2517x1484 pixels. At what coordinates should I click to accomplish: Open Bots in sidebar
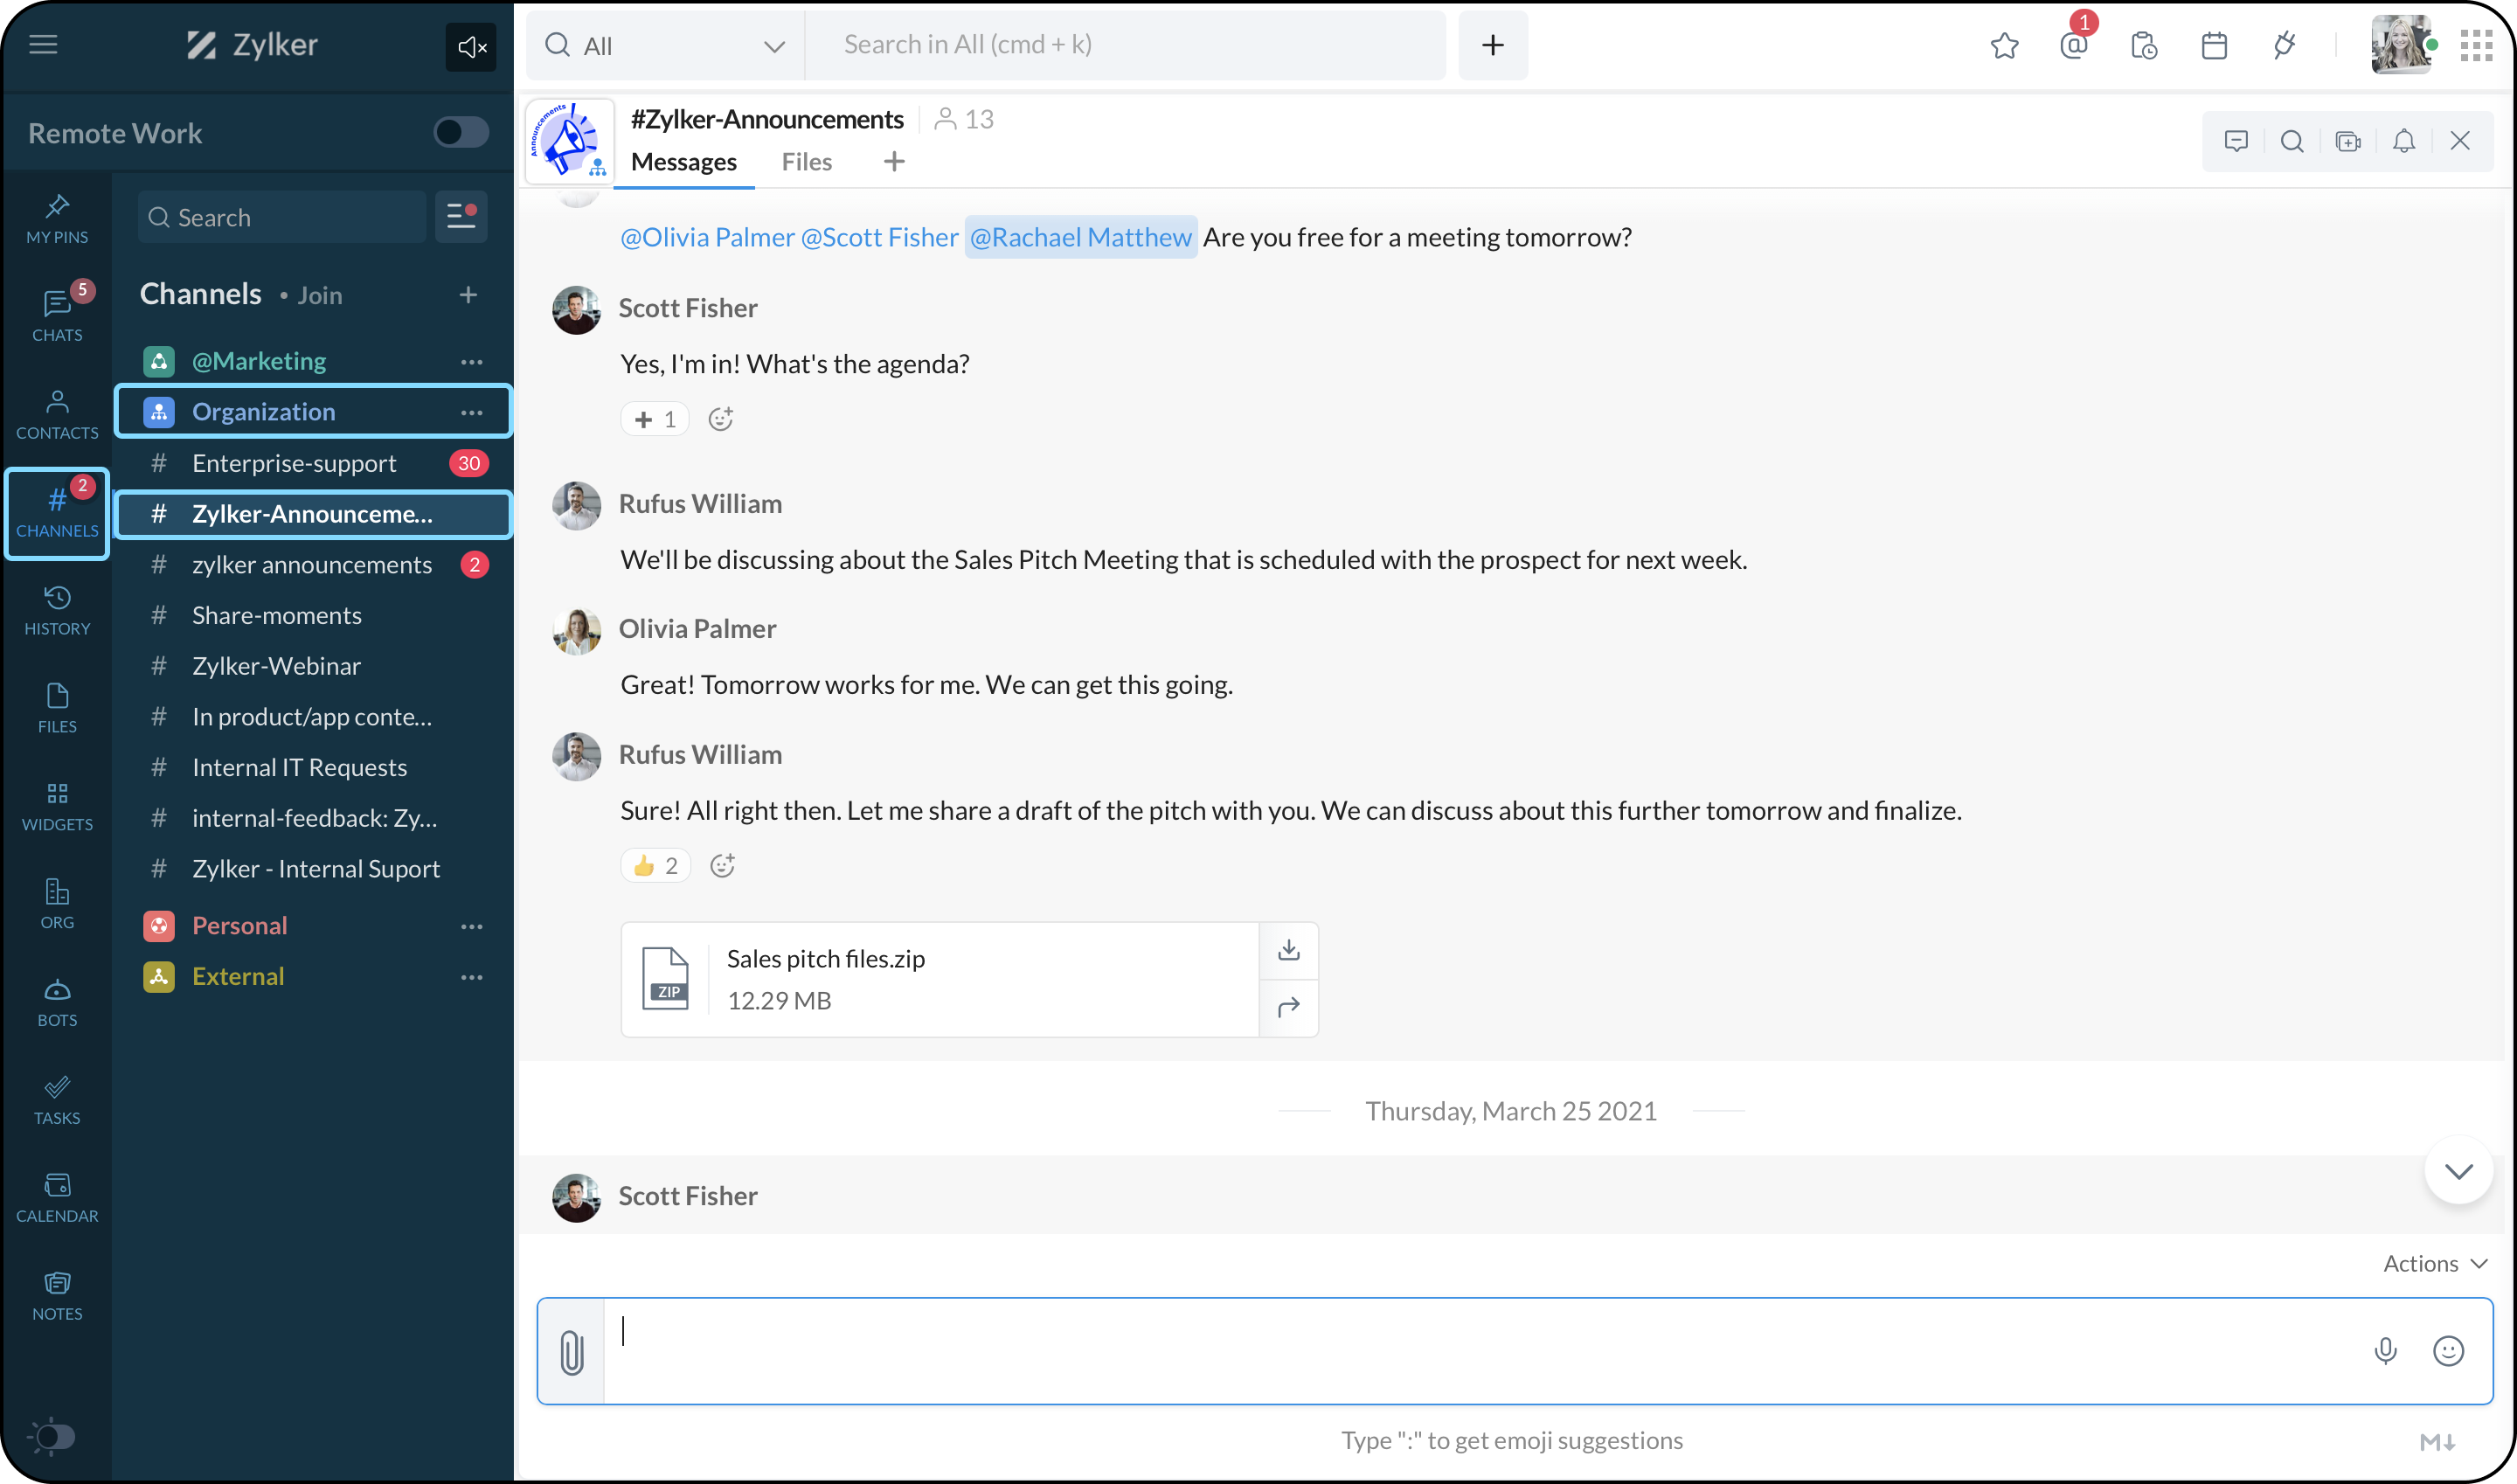(x=57, y=1002)
